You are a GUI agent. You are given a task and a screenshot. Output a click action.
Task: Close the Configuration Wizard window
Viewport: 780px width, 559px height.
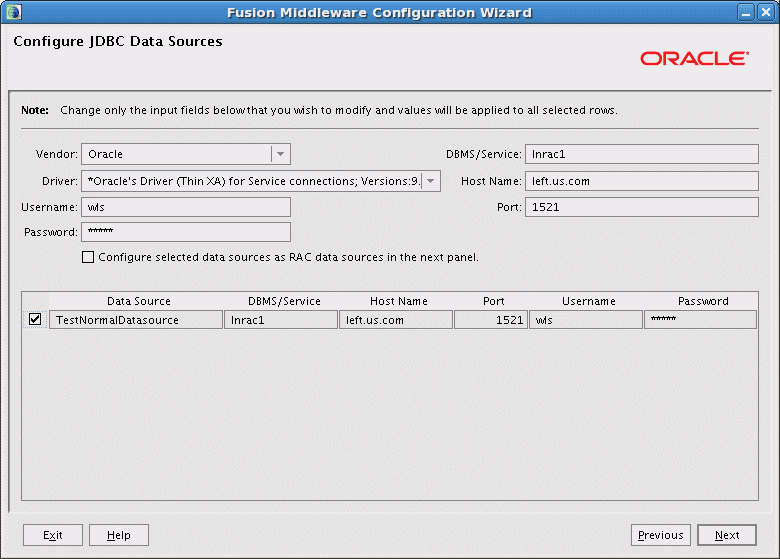coord(765,12)
